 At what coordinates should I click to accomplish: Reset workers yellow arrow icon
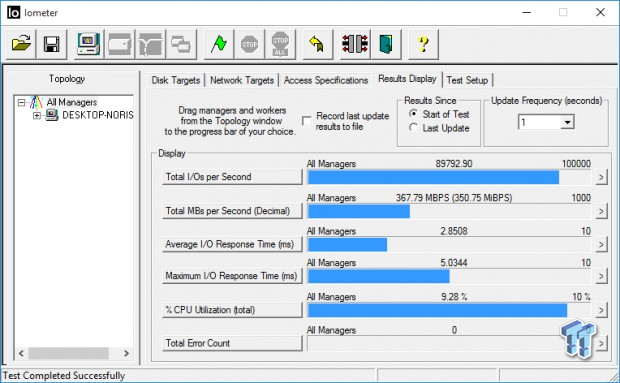317,44
